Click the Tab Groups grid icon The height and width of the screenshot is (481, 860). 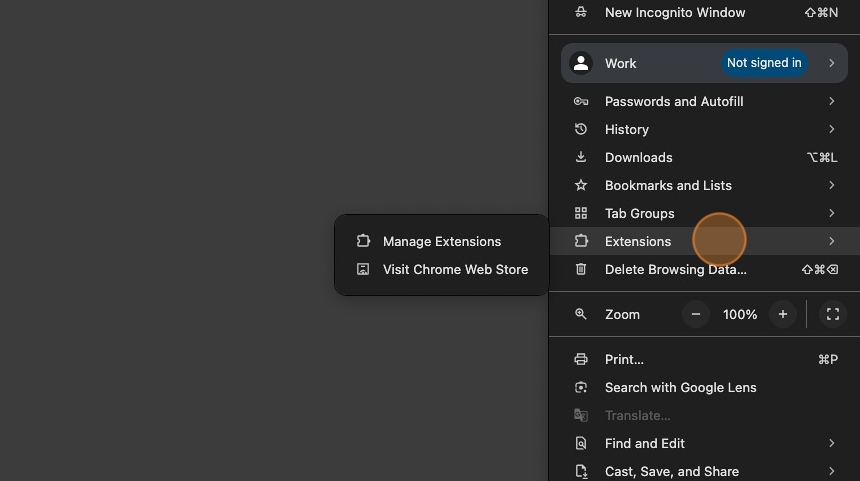pyautogui.click(x=581, y=213)
